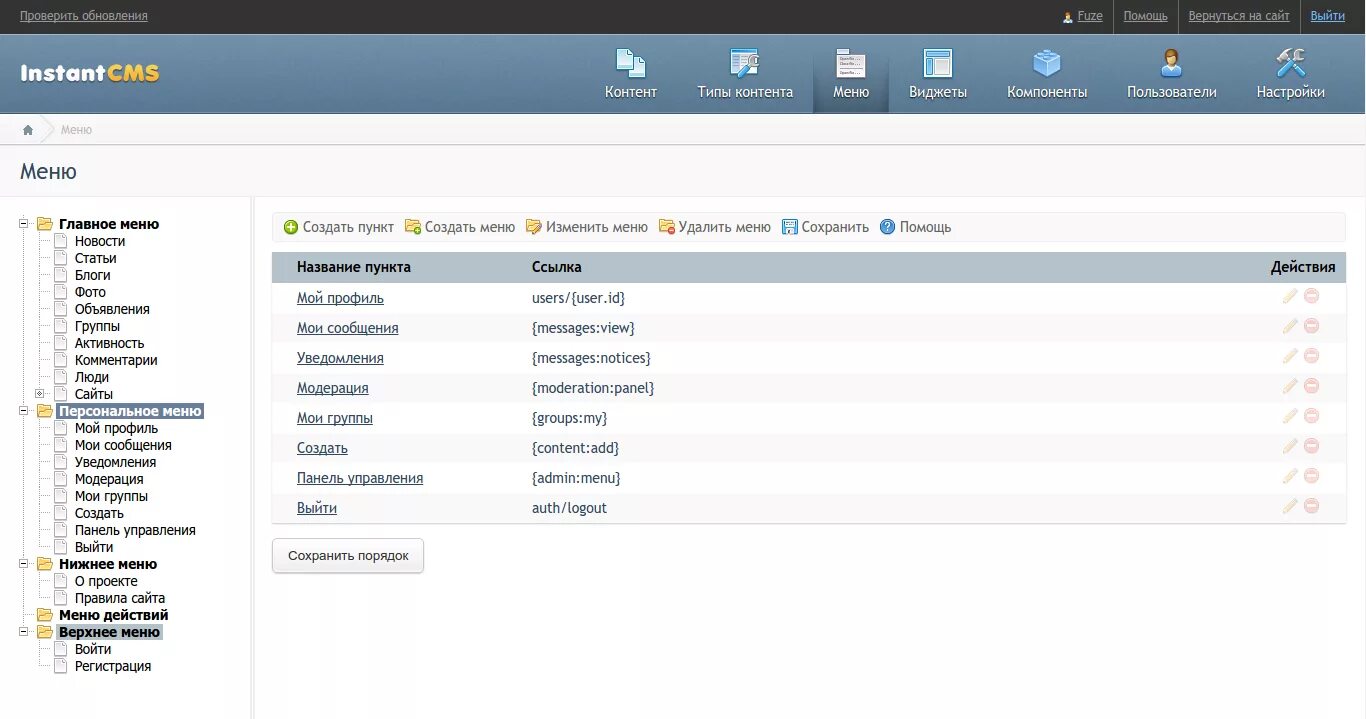Open the Меню tab in the top navigation
The image size is (1366, 719).
[x=851, y=74]
